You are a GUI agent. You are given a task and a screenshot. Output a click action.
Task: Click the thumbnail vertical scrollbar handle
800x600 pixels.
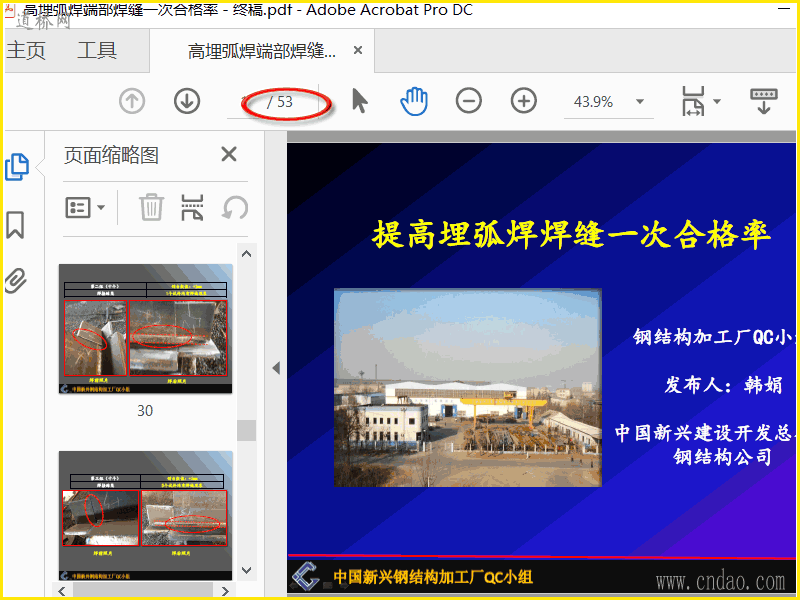coord(246,430)
